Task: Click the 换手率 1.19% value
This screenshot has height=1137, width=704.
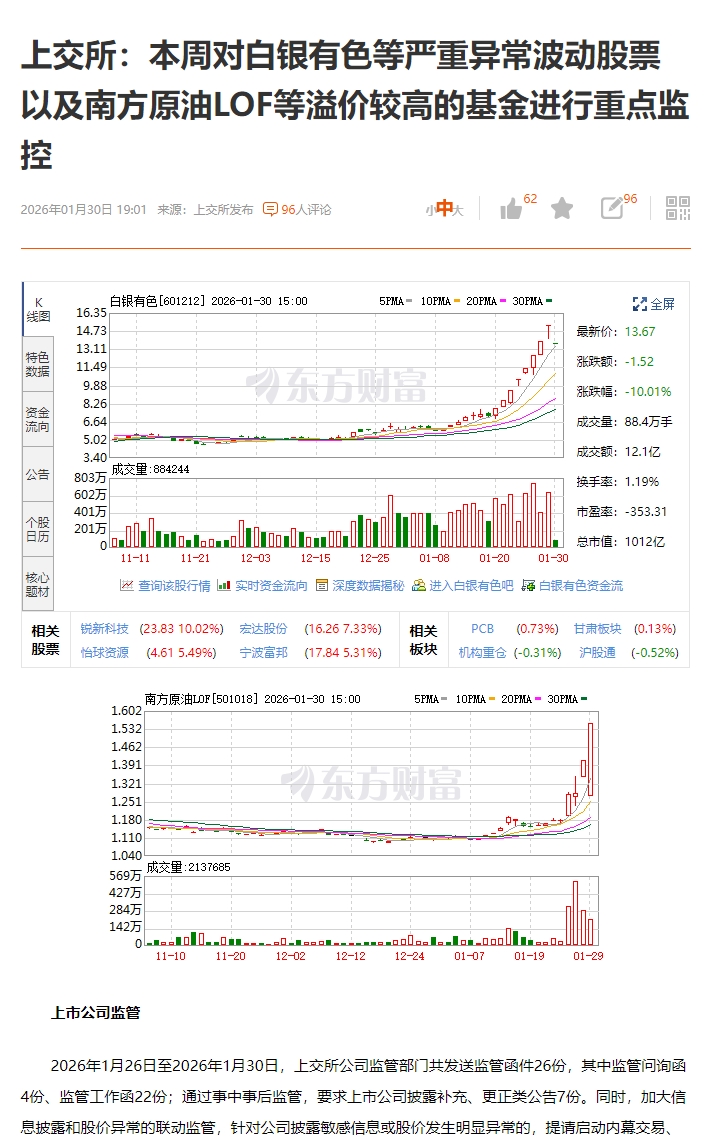Action: point(642,481)
